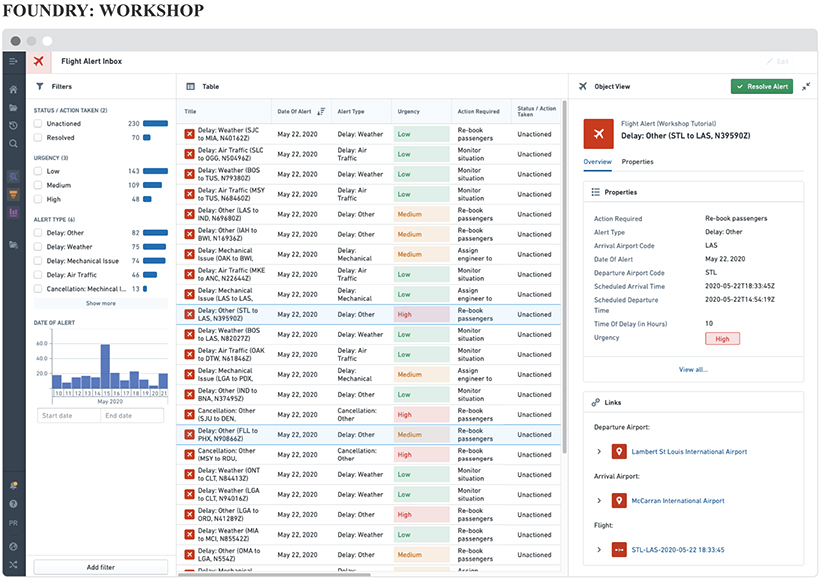Viewport: 820px width, 579px height.
Task: Click the tallest bar in date histogram
Action: tap(104, 366)
